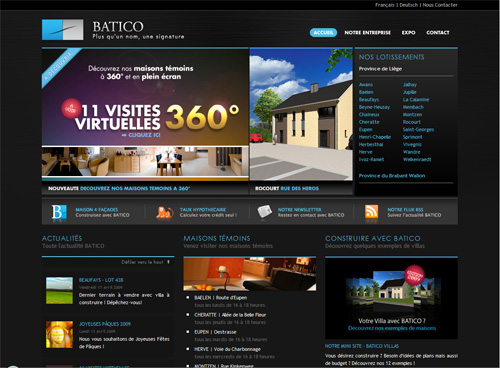
Task: Open the Nous Contacter top link
Action: [440, 5]
